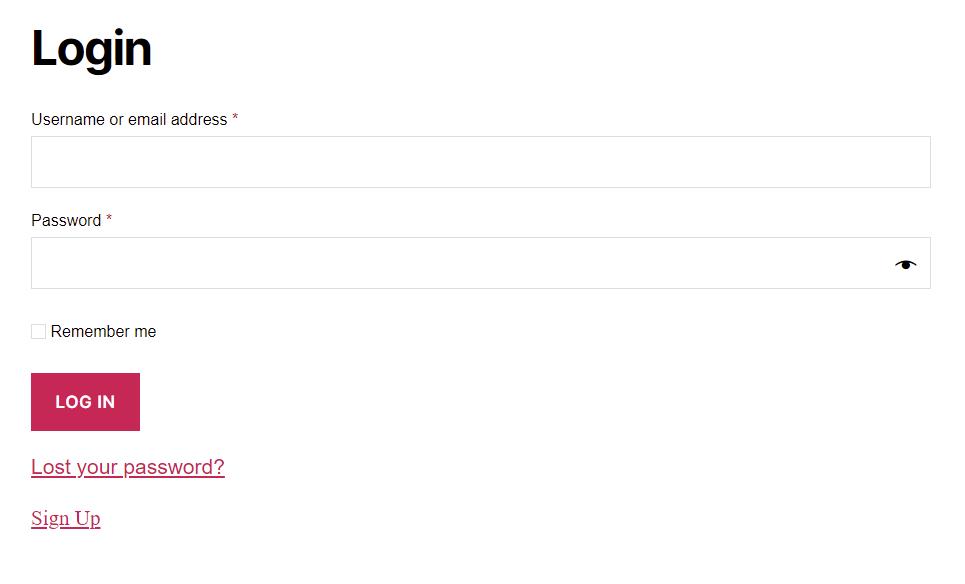Tick the Remember me checkbox
The image size is (965, 584).
[38, 332]
